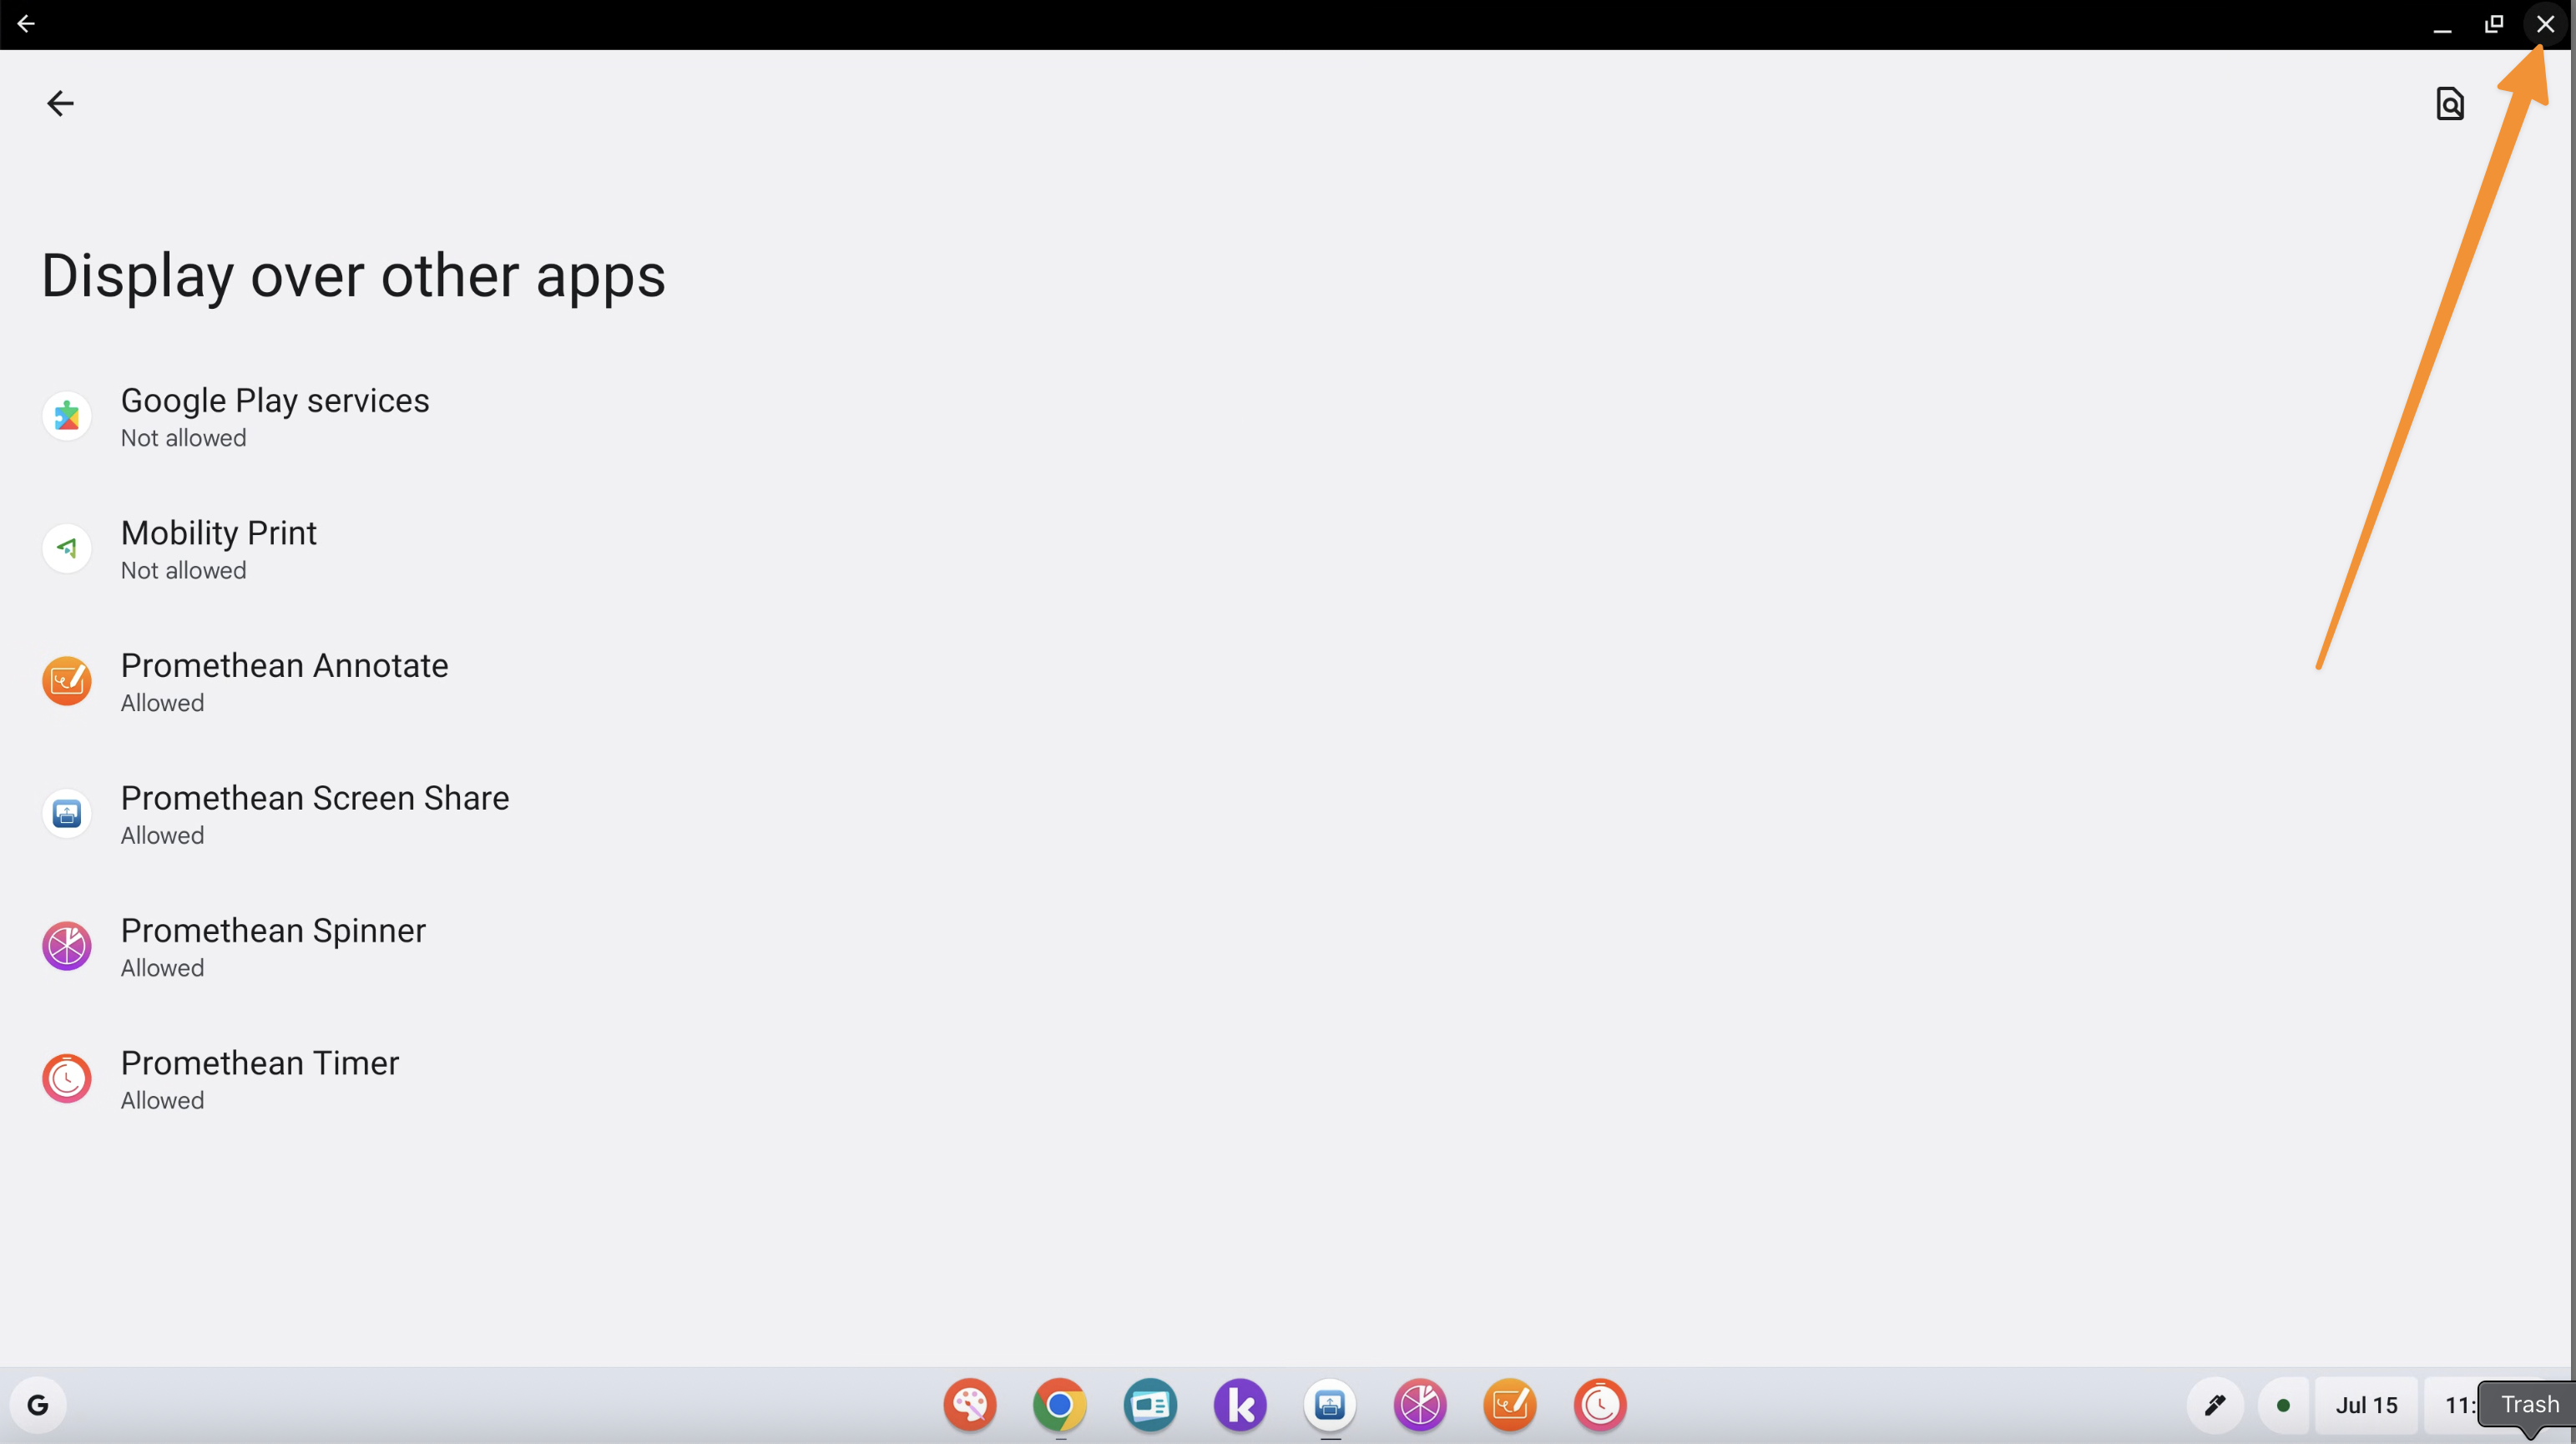Open the stylus tools pen icon
The image size is (2576, 1444).
(x=2215, y=1405)
